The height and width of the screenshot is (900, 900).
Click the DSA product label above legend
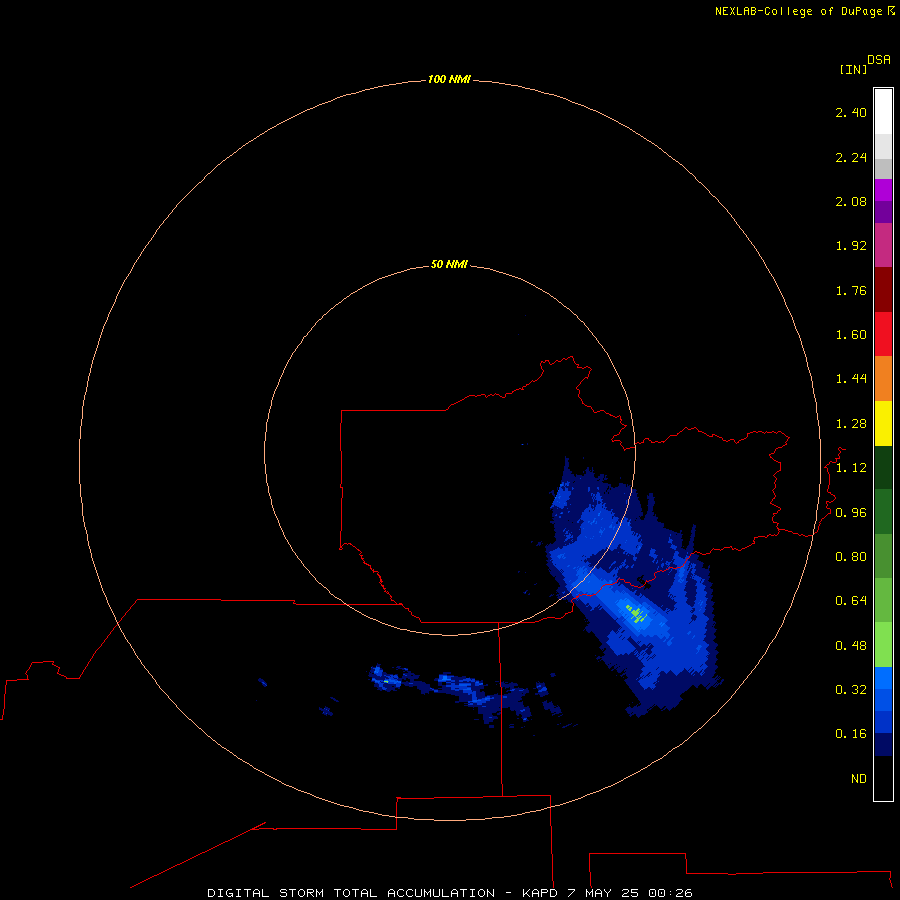click(879, 60)
